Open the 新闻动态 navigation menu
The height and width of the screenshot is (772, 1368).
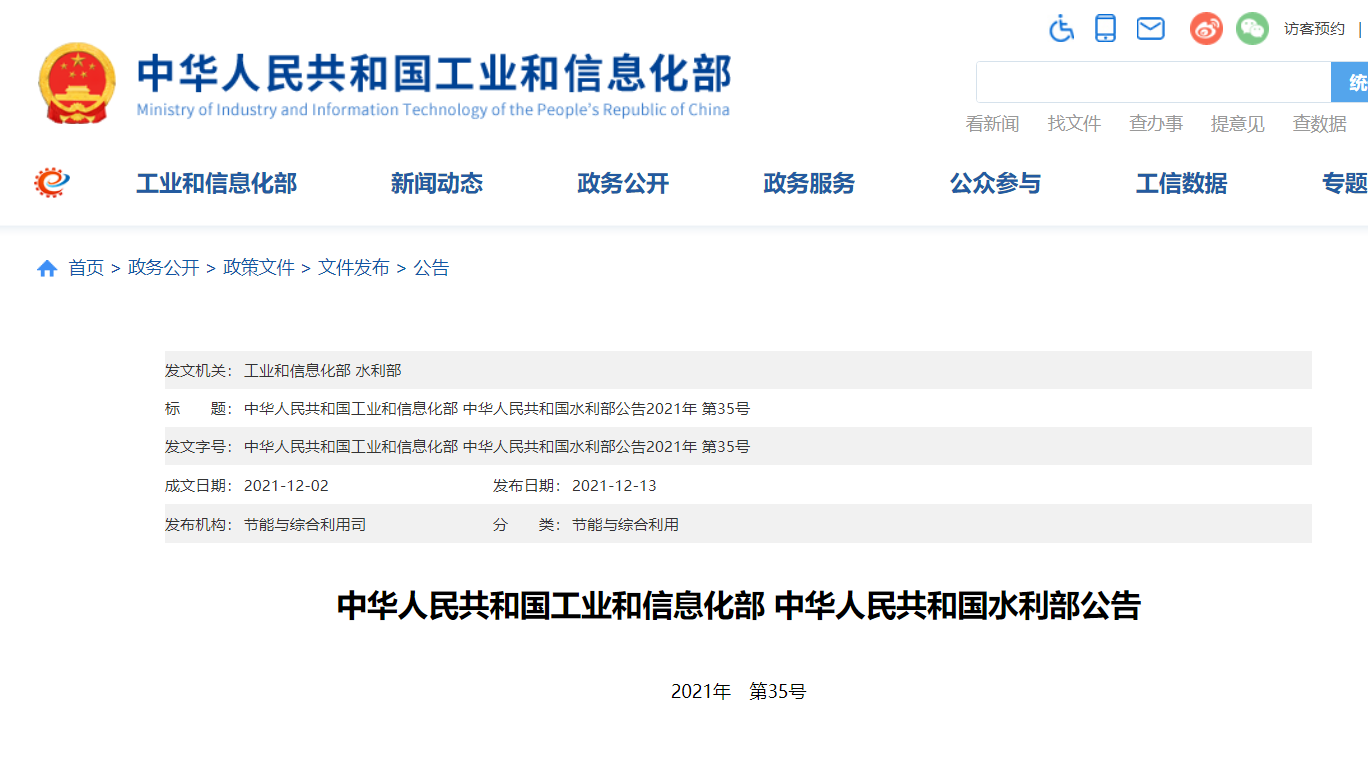coord(436,184)
